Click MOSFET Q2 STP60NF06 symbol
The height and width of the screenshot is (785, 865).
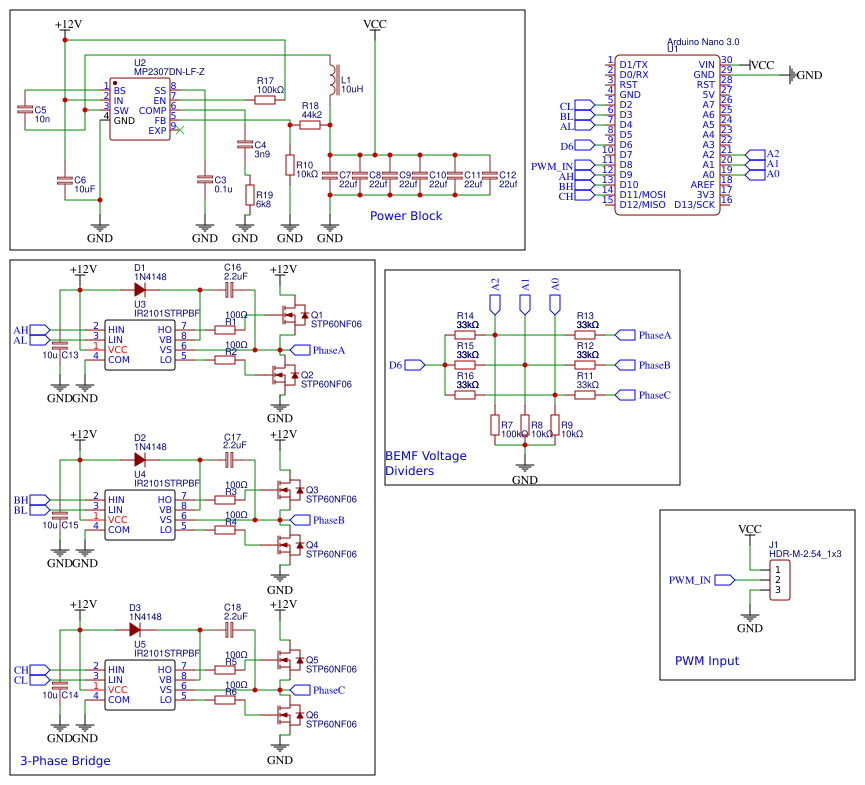[x=285, y=375]
